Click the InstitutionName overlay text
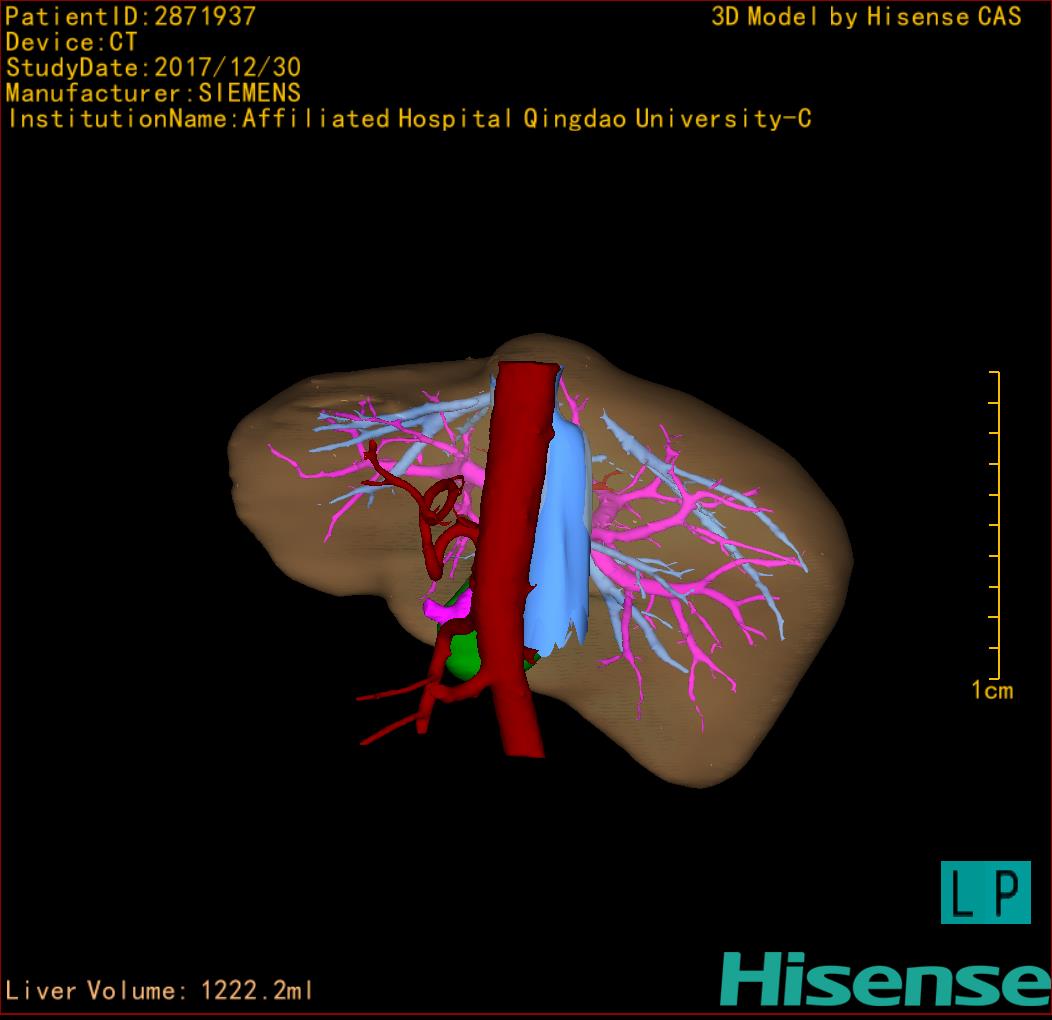Image resolution: width=1052 pixels, height=1020 pixels. point(408,119)
